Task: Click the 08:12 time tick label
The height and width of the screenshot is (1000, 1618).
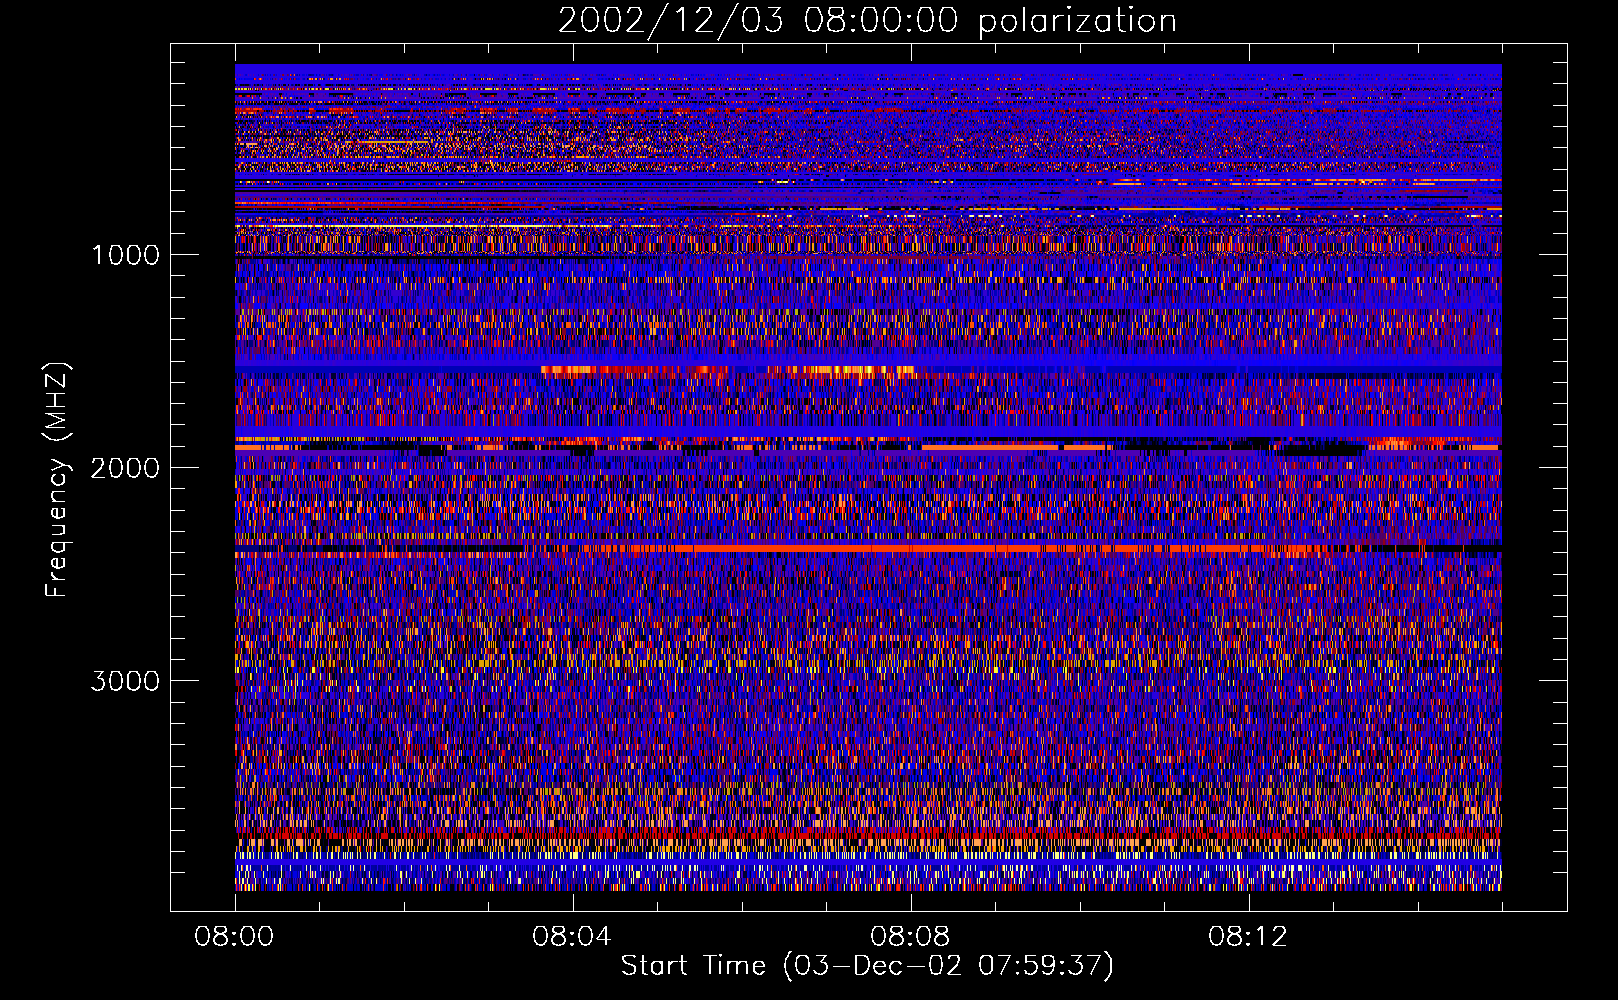Action: [x=1248, y=937]
